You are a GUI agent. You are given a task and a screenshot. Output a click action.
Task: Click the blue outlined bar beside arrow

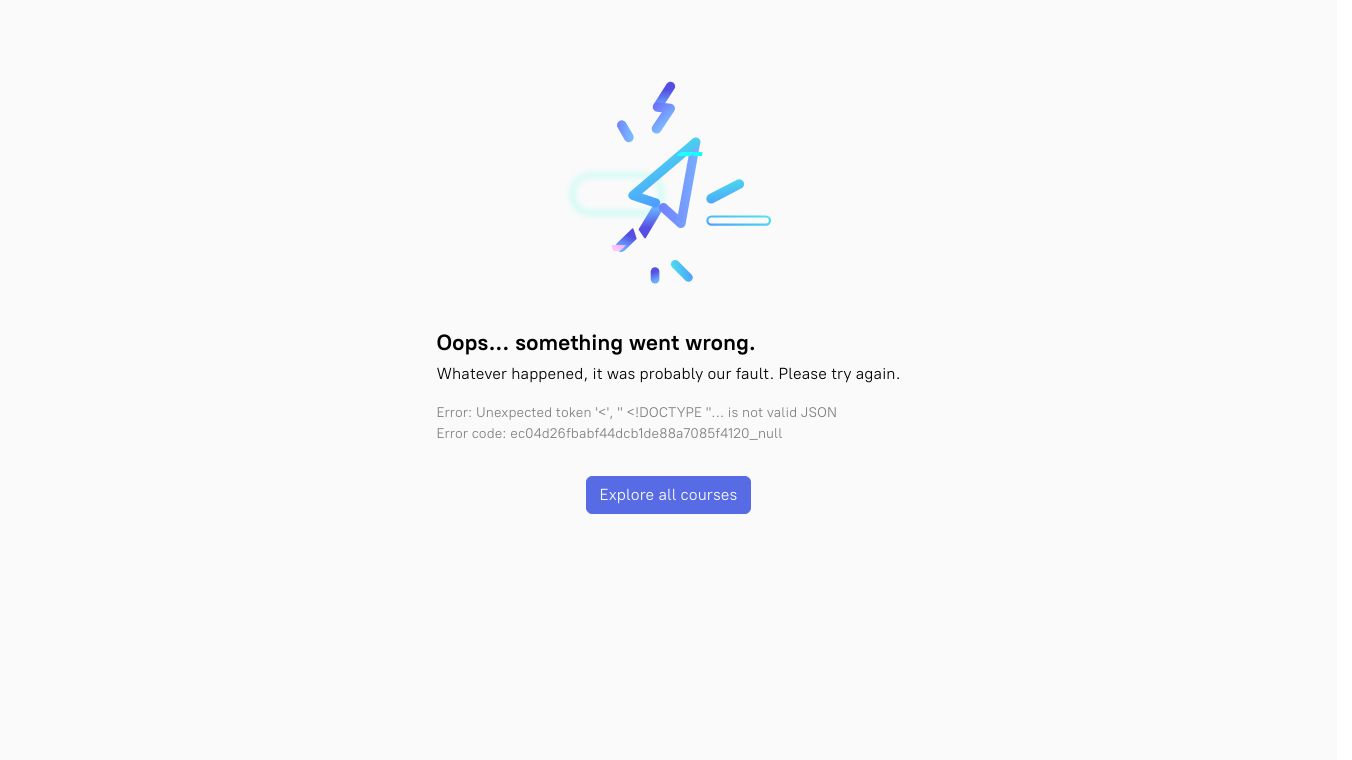coord(738,221)
